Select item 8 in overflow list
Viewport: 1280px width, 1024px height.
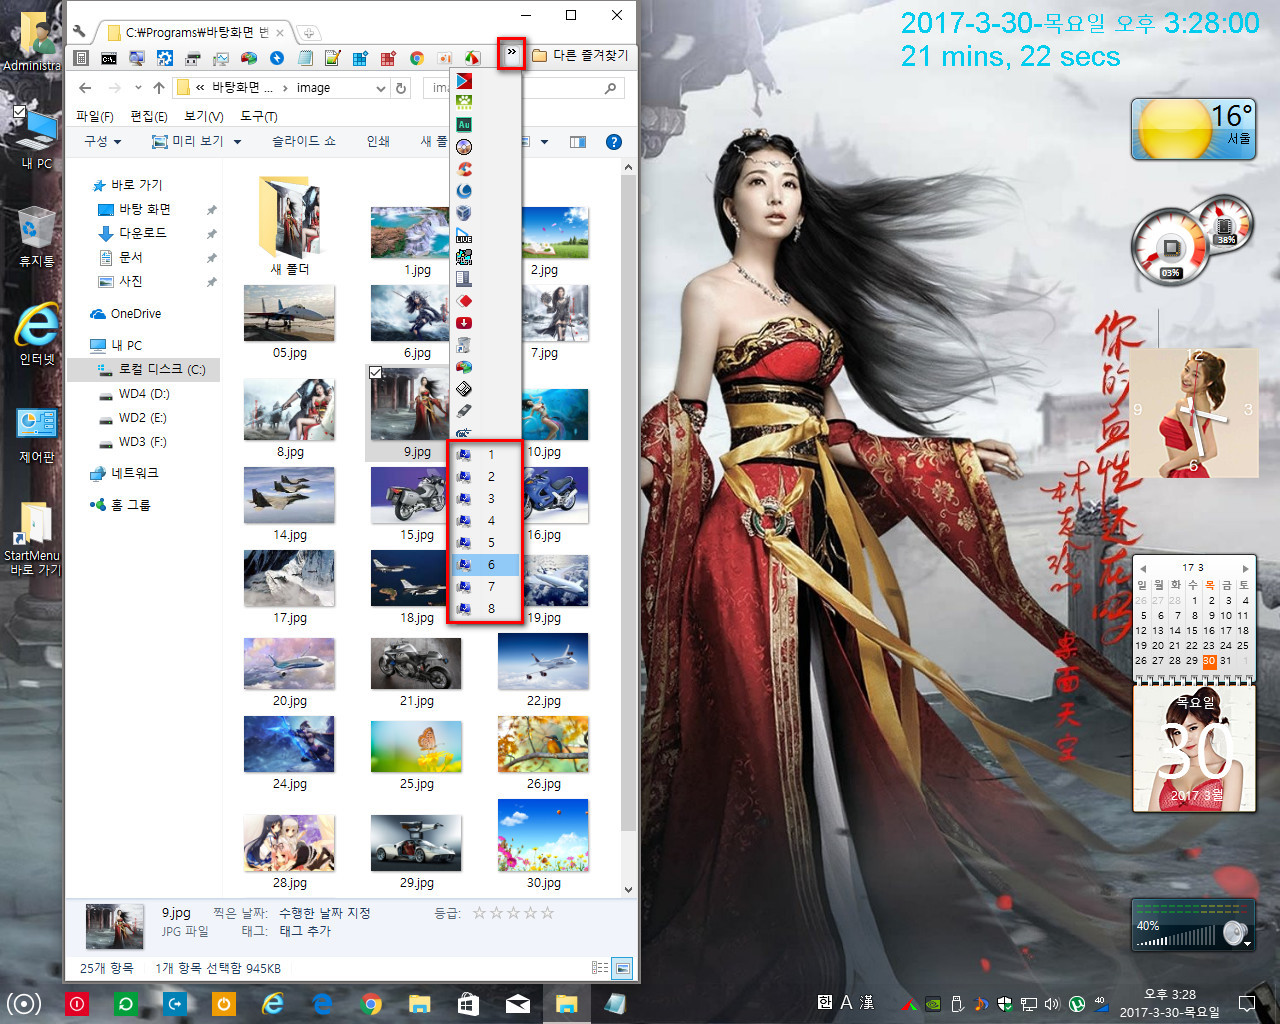(x=485, y=609)
